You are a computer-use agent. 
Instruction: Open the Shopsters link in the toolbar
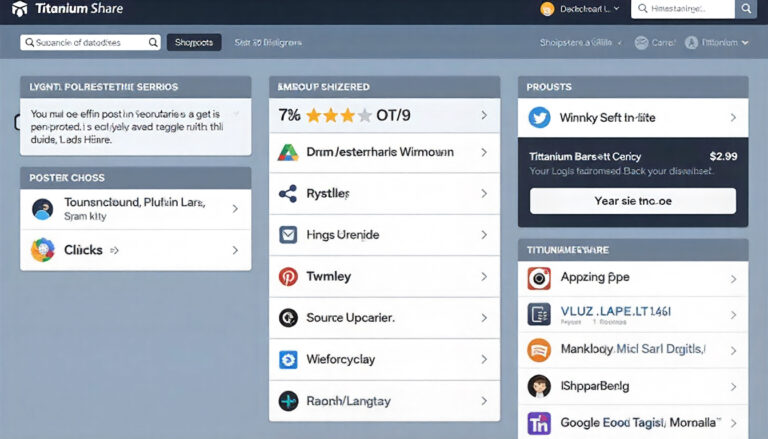point(575,43)
